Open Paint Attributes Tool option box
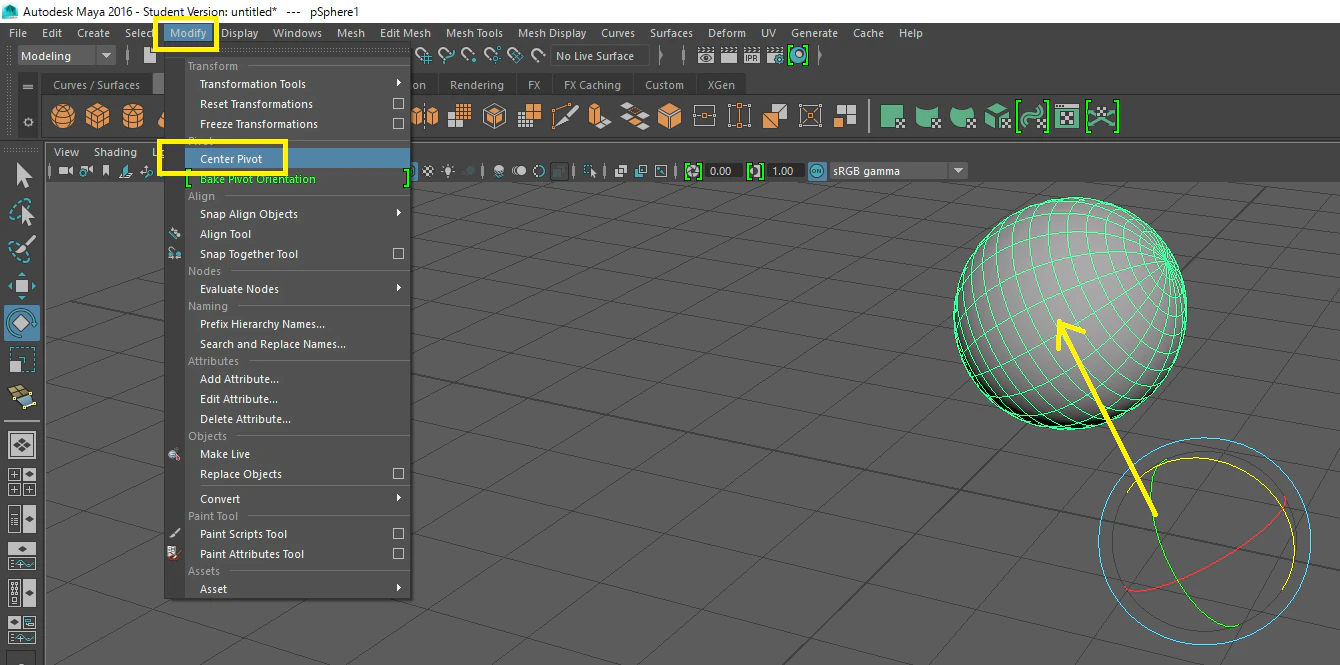 pyautogui.click(x=398, y=554)
